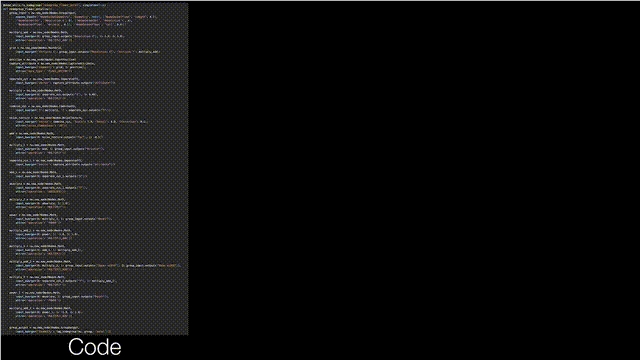Screen dimensions: 640x360
Task: Select the group_input node definition line
Action: coord(42,13)
